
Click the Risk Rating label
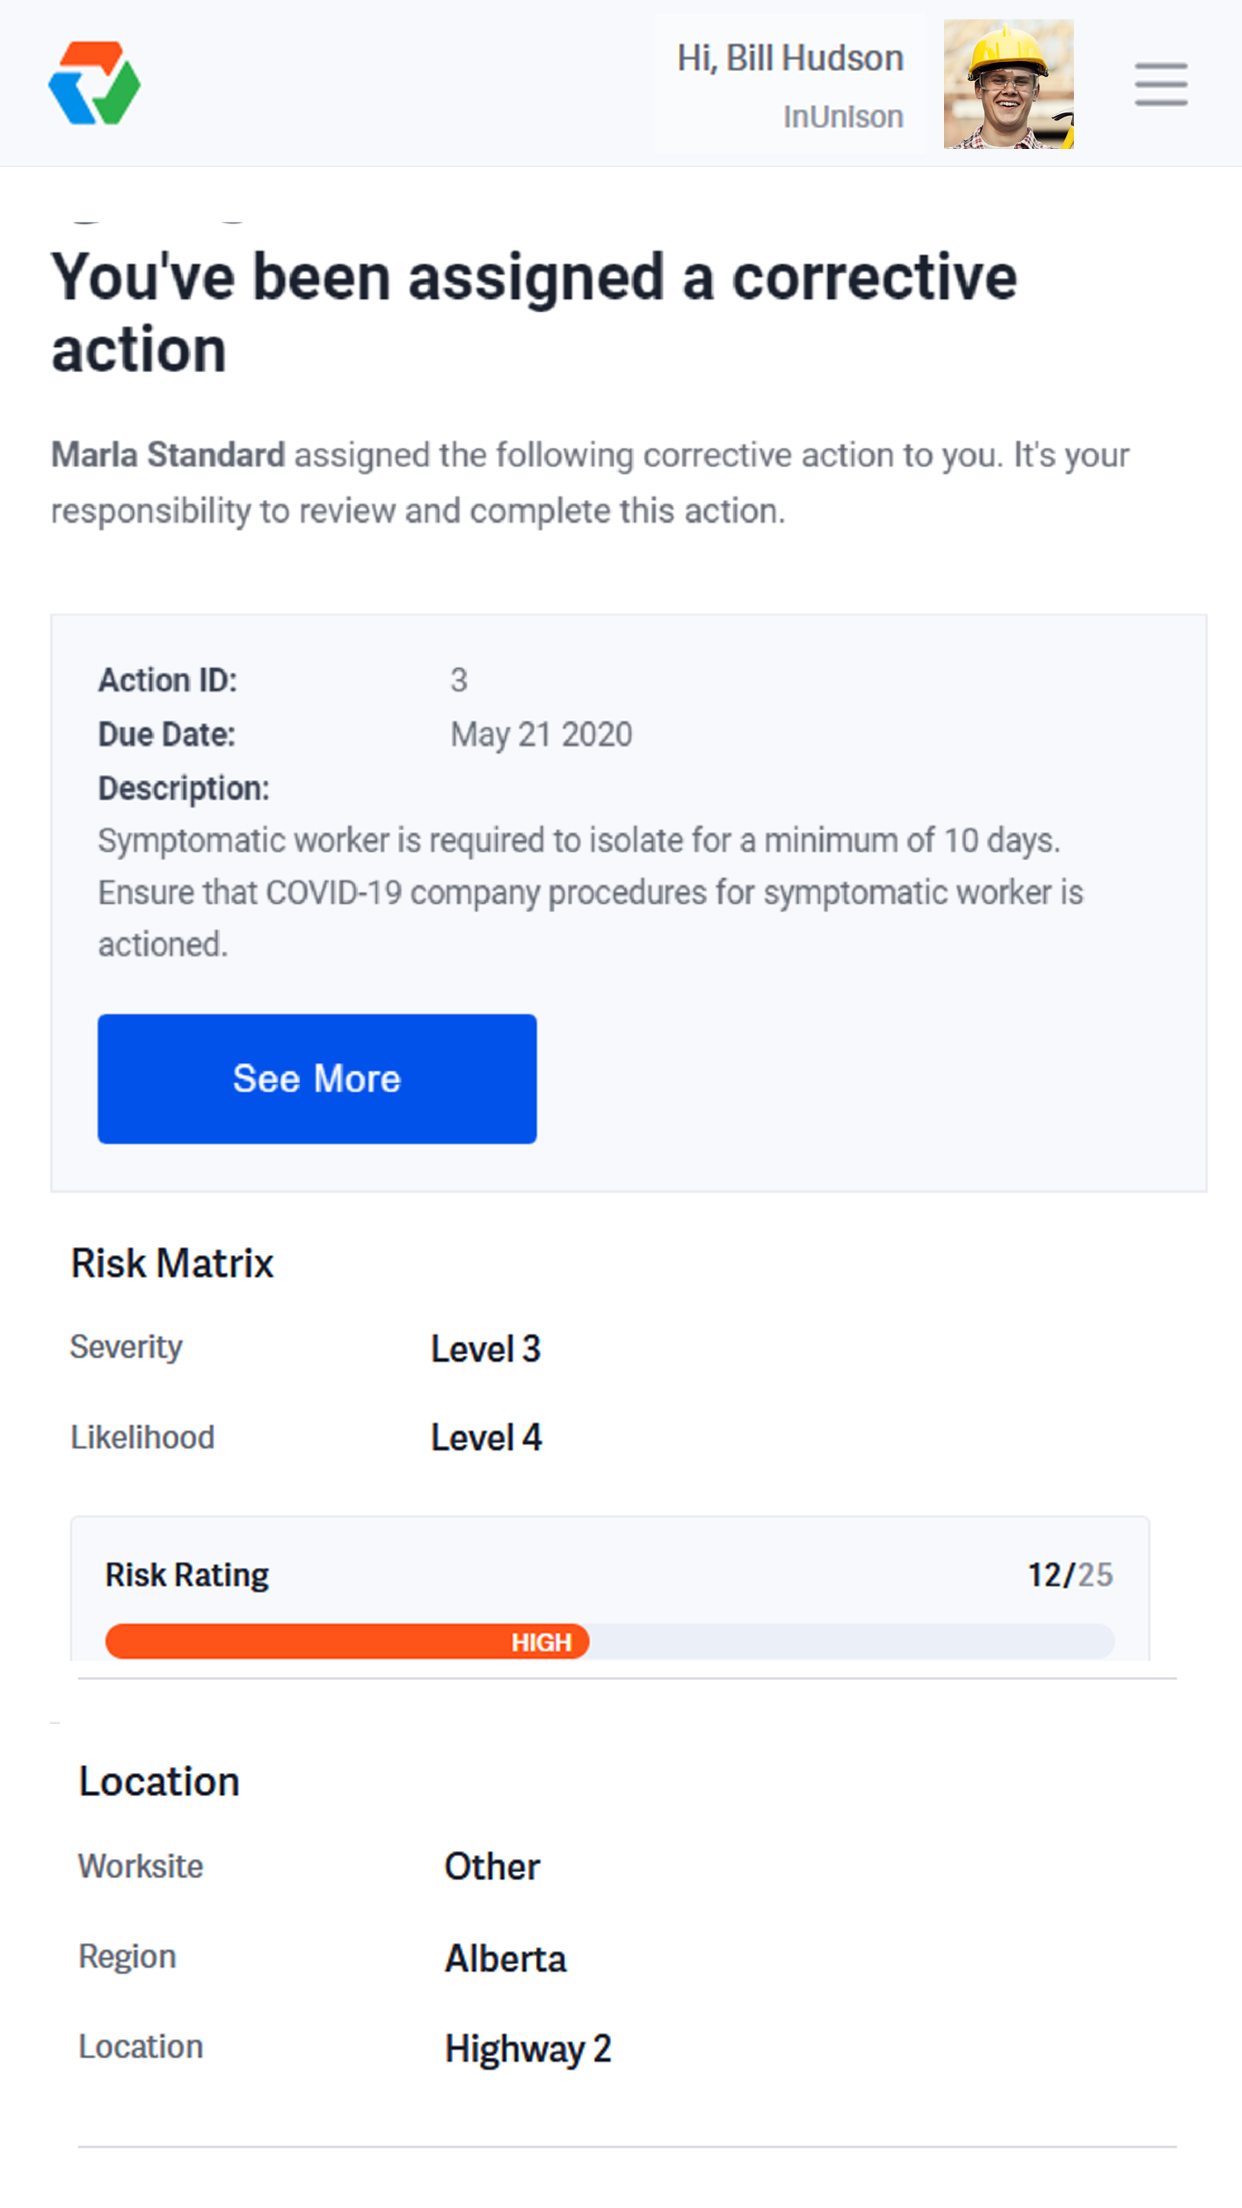[187, 1575]
